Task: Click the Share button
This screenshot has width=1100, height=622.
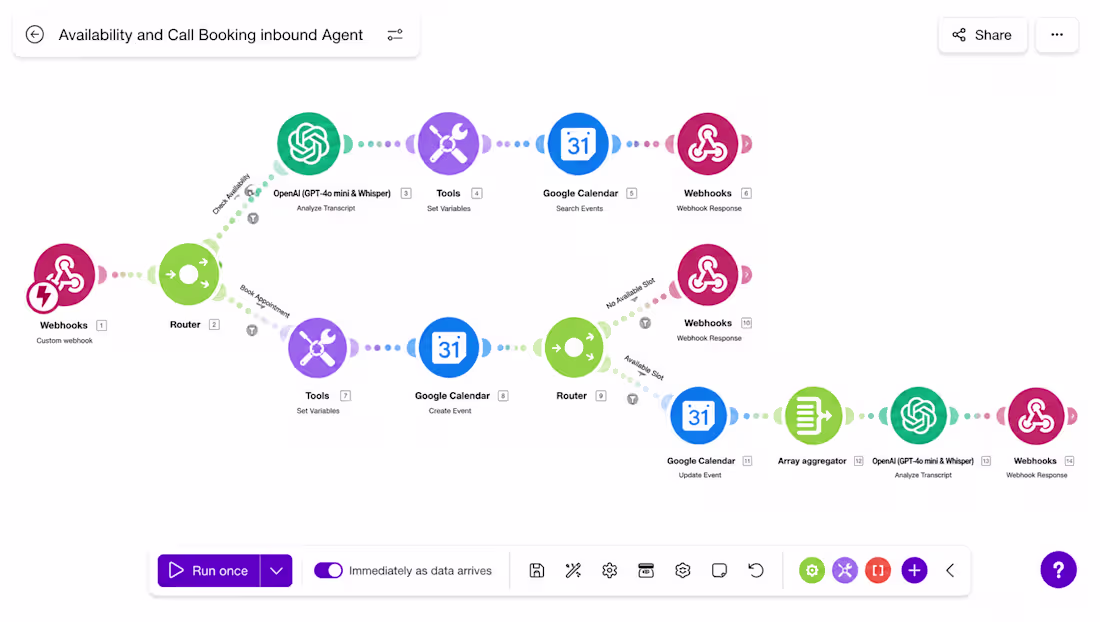Action: [982, 35]
